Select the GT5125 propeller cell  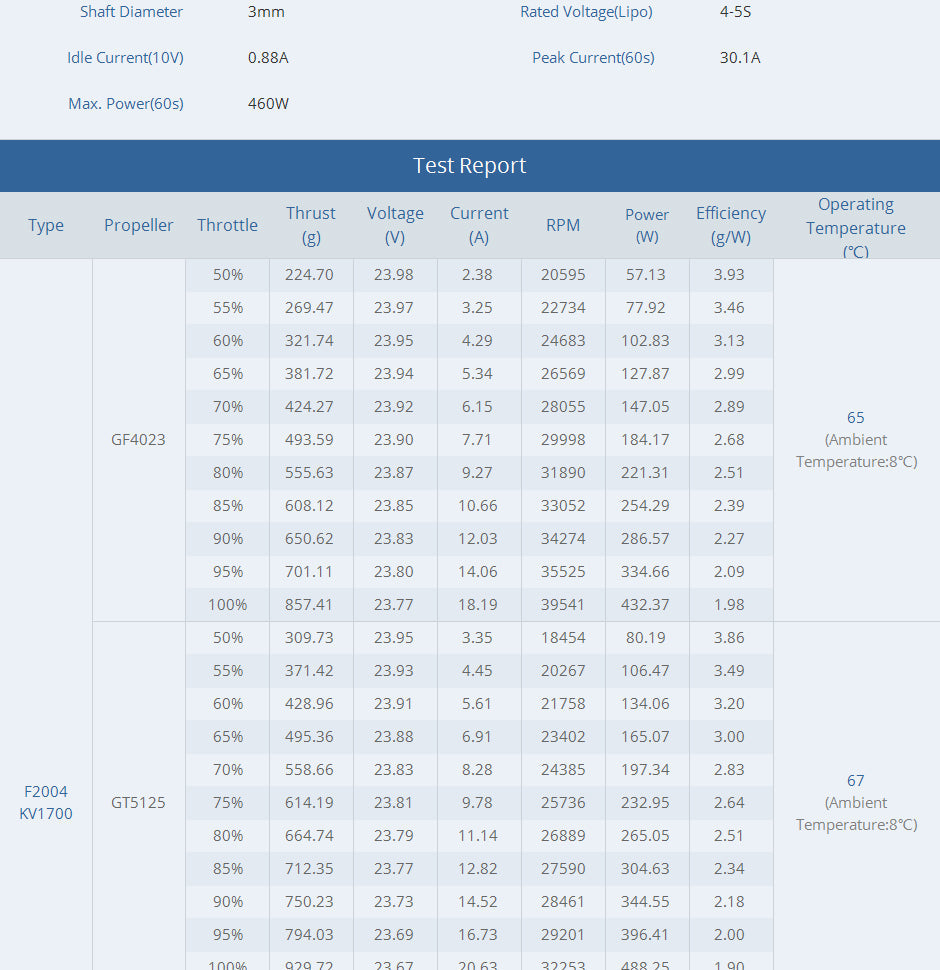pos(139,803)
